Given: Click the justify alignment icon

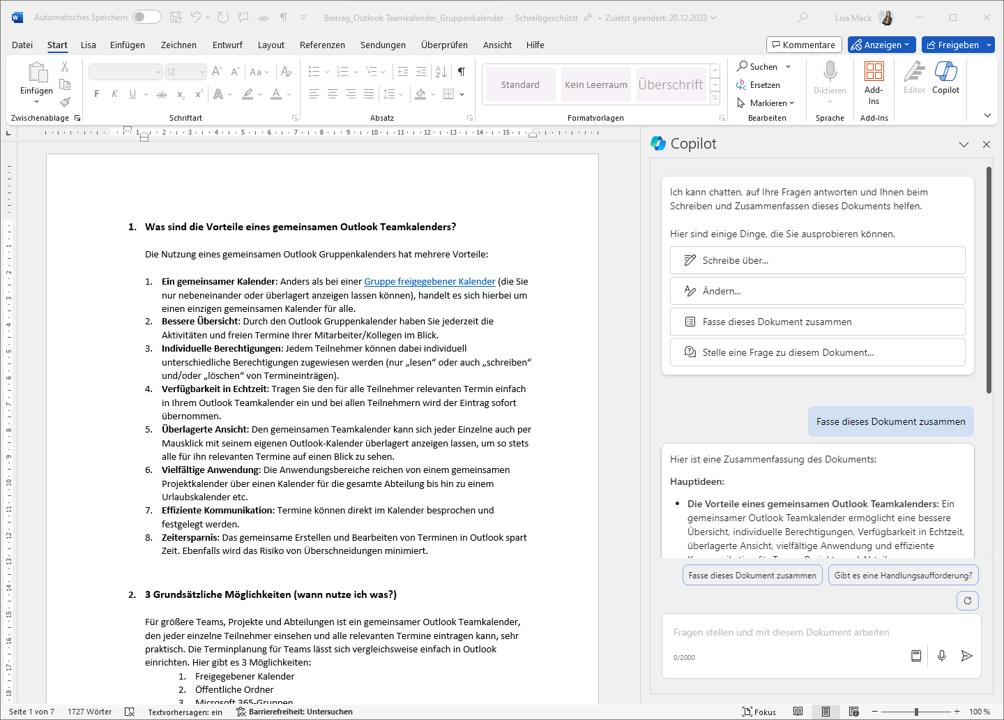Looking at the screenshot, I should pyautogui.click(x=369, y=94).
